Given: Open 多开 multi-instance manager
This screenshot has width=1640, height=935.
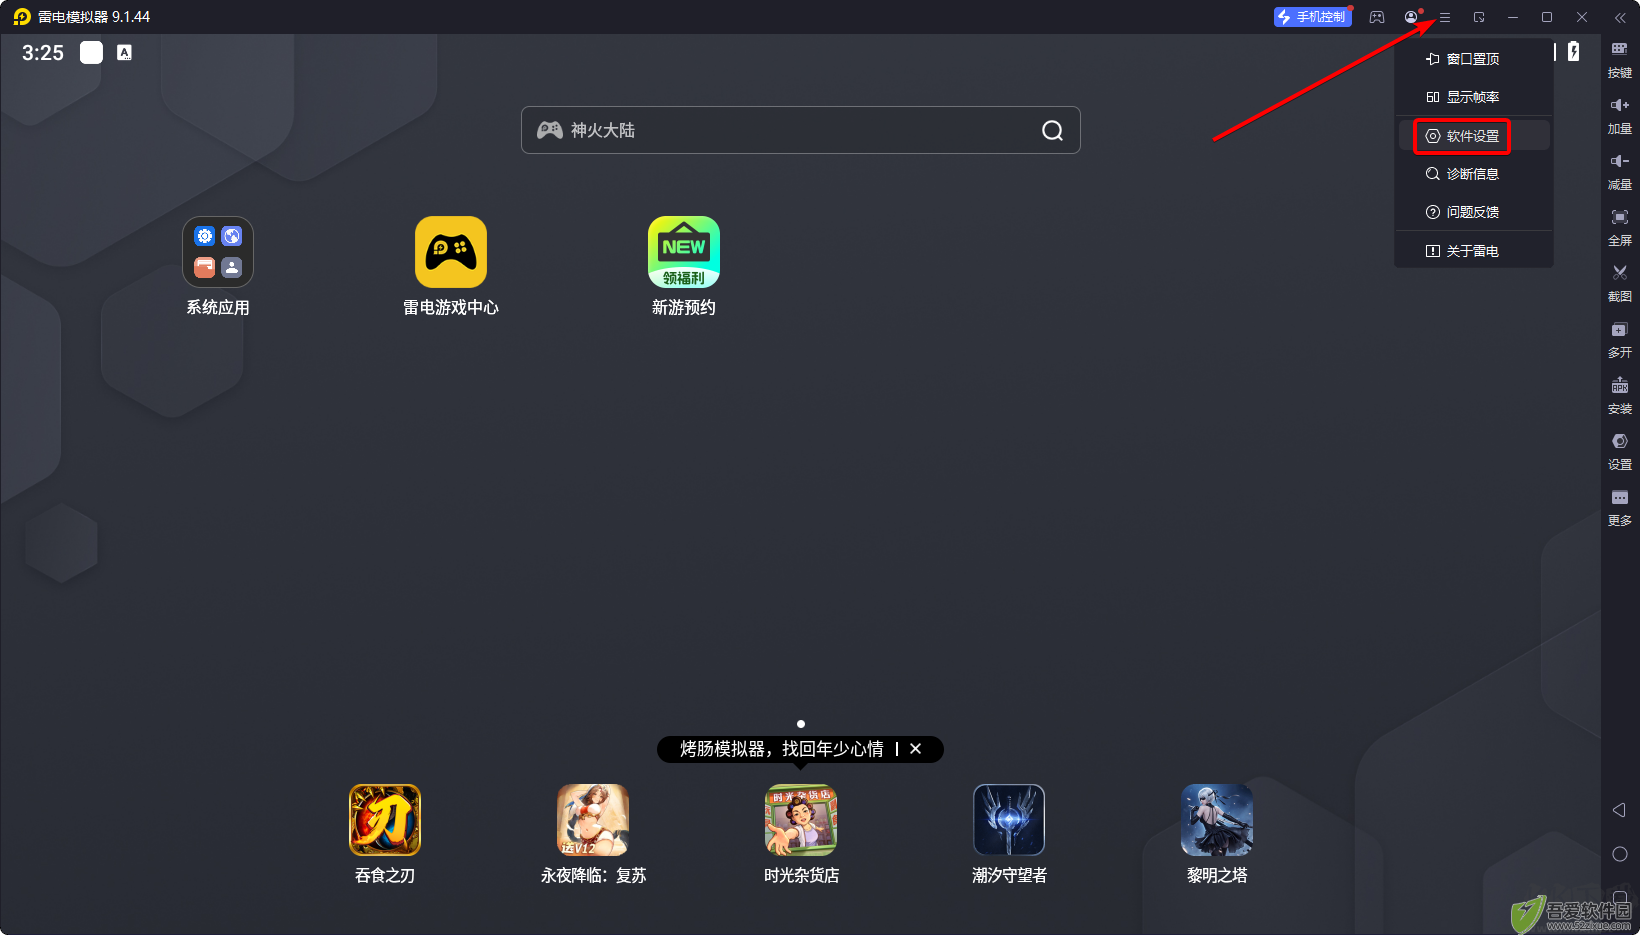Looking at the screenshot, I should tap(1620, 340).
